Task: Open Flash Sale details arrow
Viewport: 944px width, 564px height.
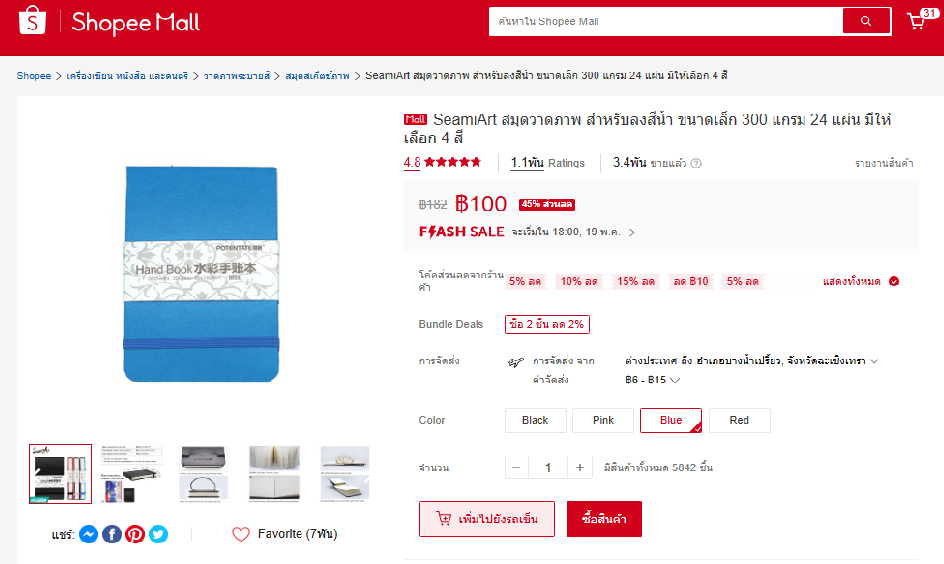Action: (x=632, y=232)
